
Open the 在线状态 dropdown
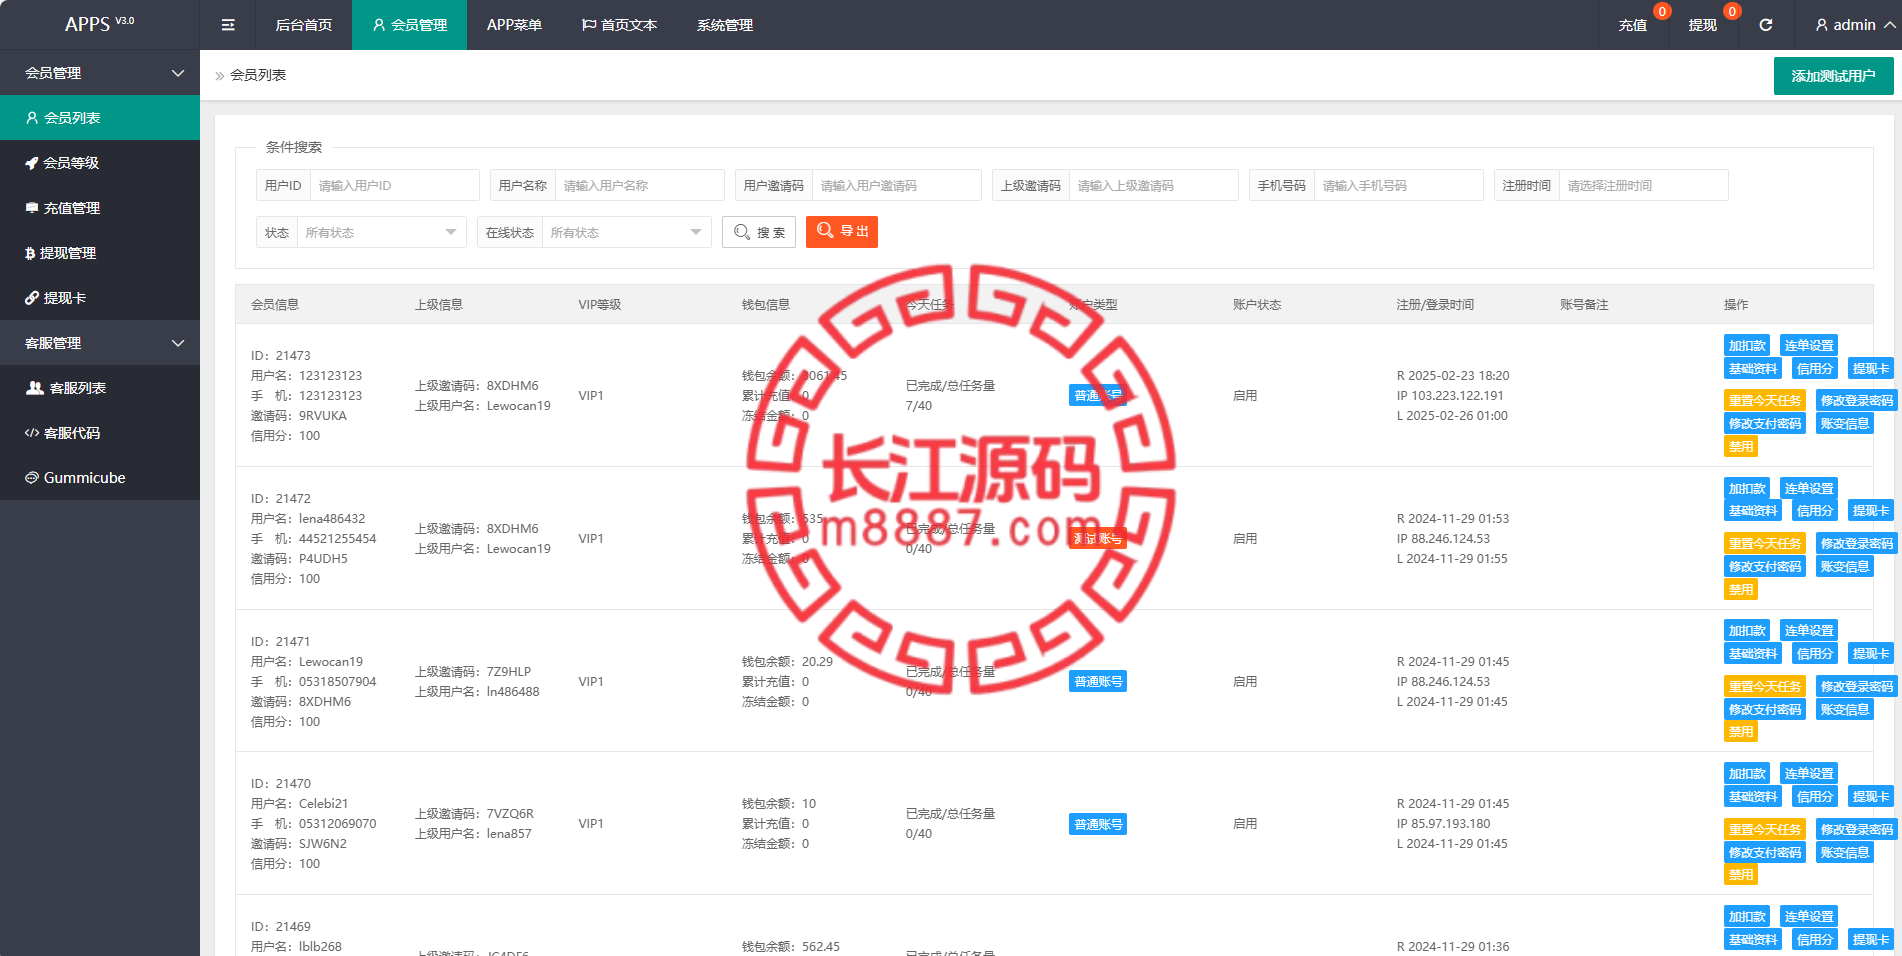pos(626,232)
